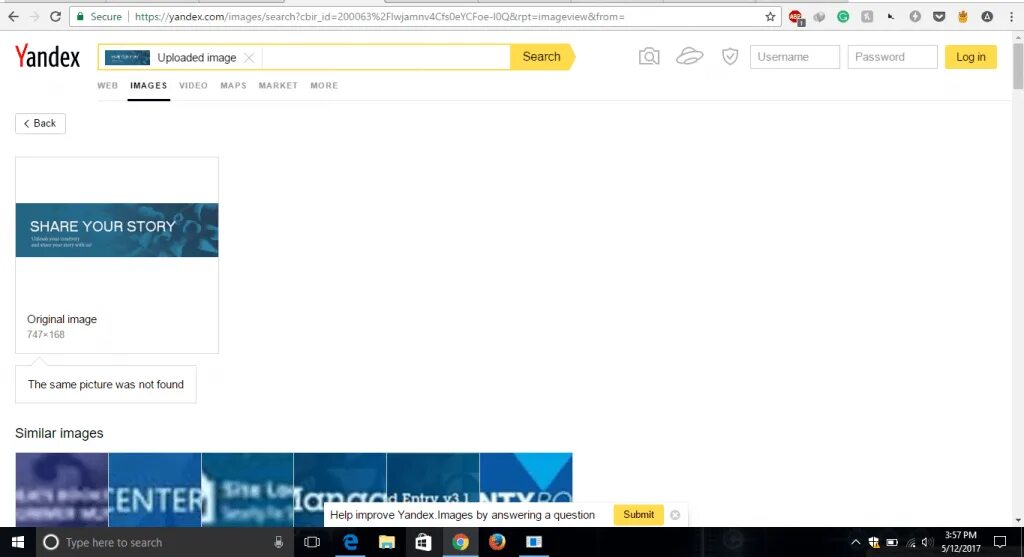
Task: Open the Share Your Story original image
Action: 117,230
